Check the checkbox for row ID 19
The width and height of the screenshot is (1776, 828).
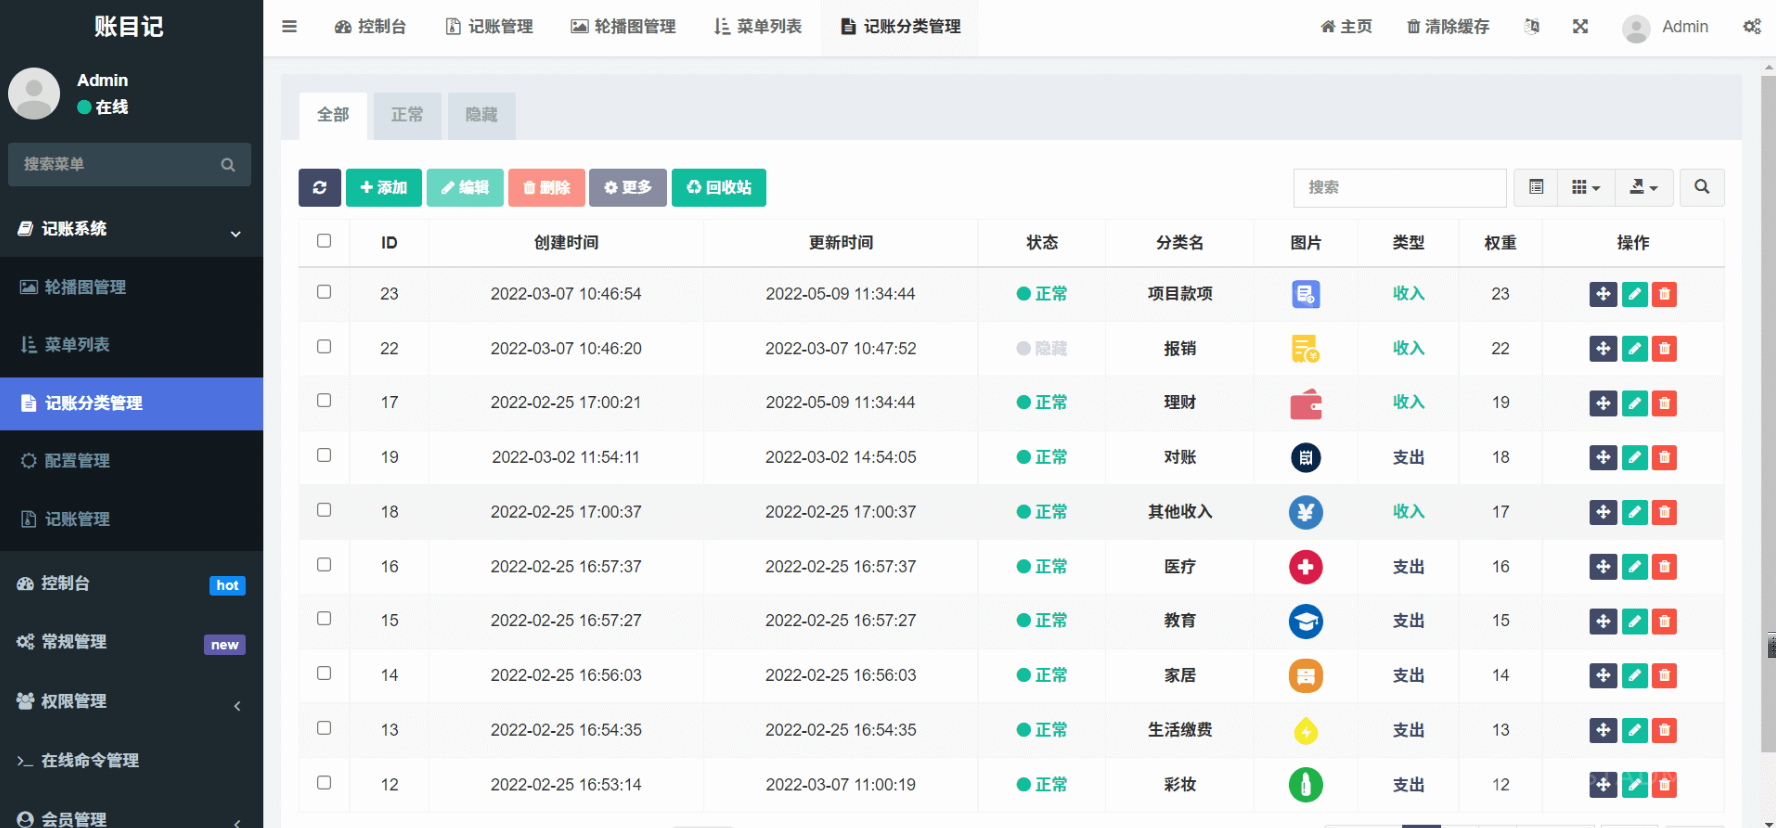click(x=324, y=455)
